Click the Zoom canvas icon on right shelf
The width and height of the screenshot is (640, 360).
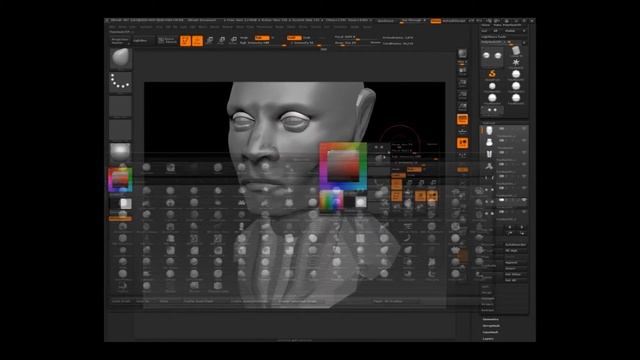[462, 84]
